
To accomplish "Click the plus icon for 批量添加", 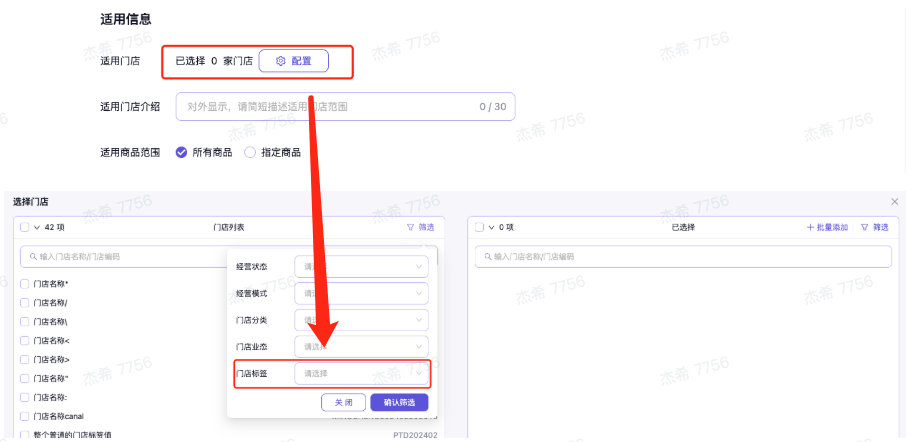I will tap(810, 227).
